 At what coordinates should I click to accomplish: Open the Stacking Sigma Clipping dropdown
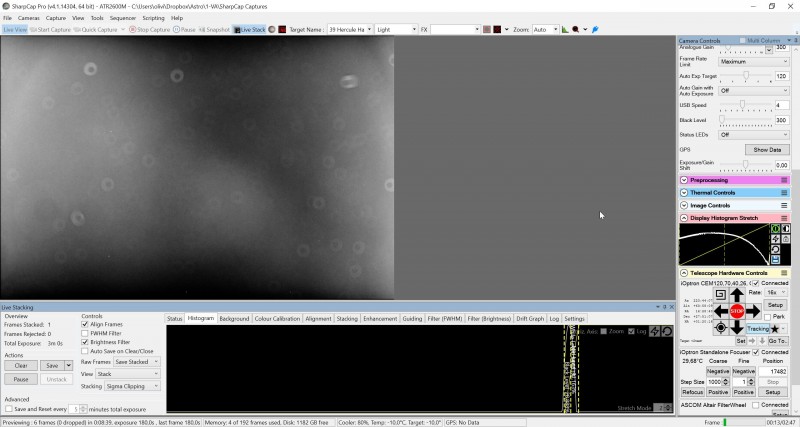pos(133,386)
